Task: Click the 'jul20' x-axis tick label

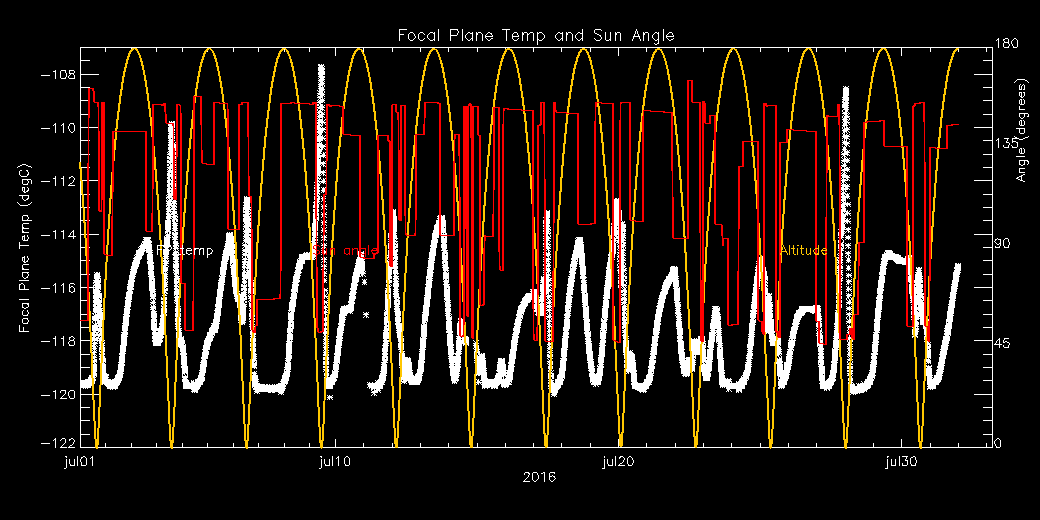Action: click(619, 462)
